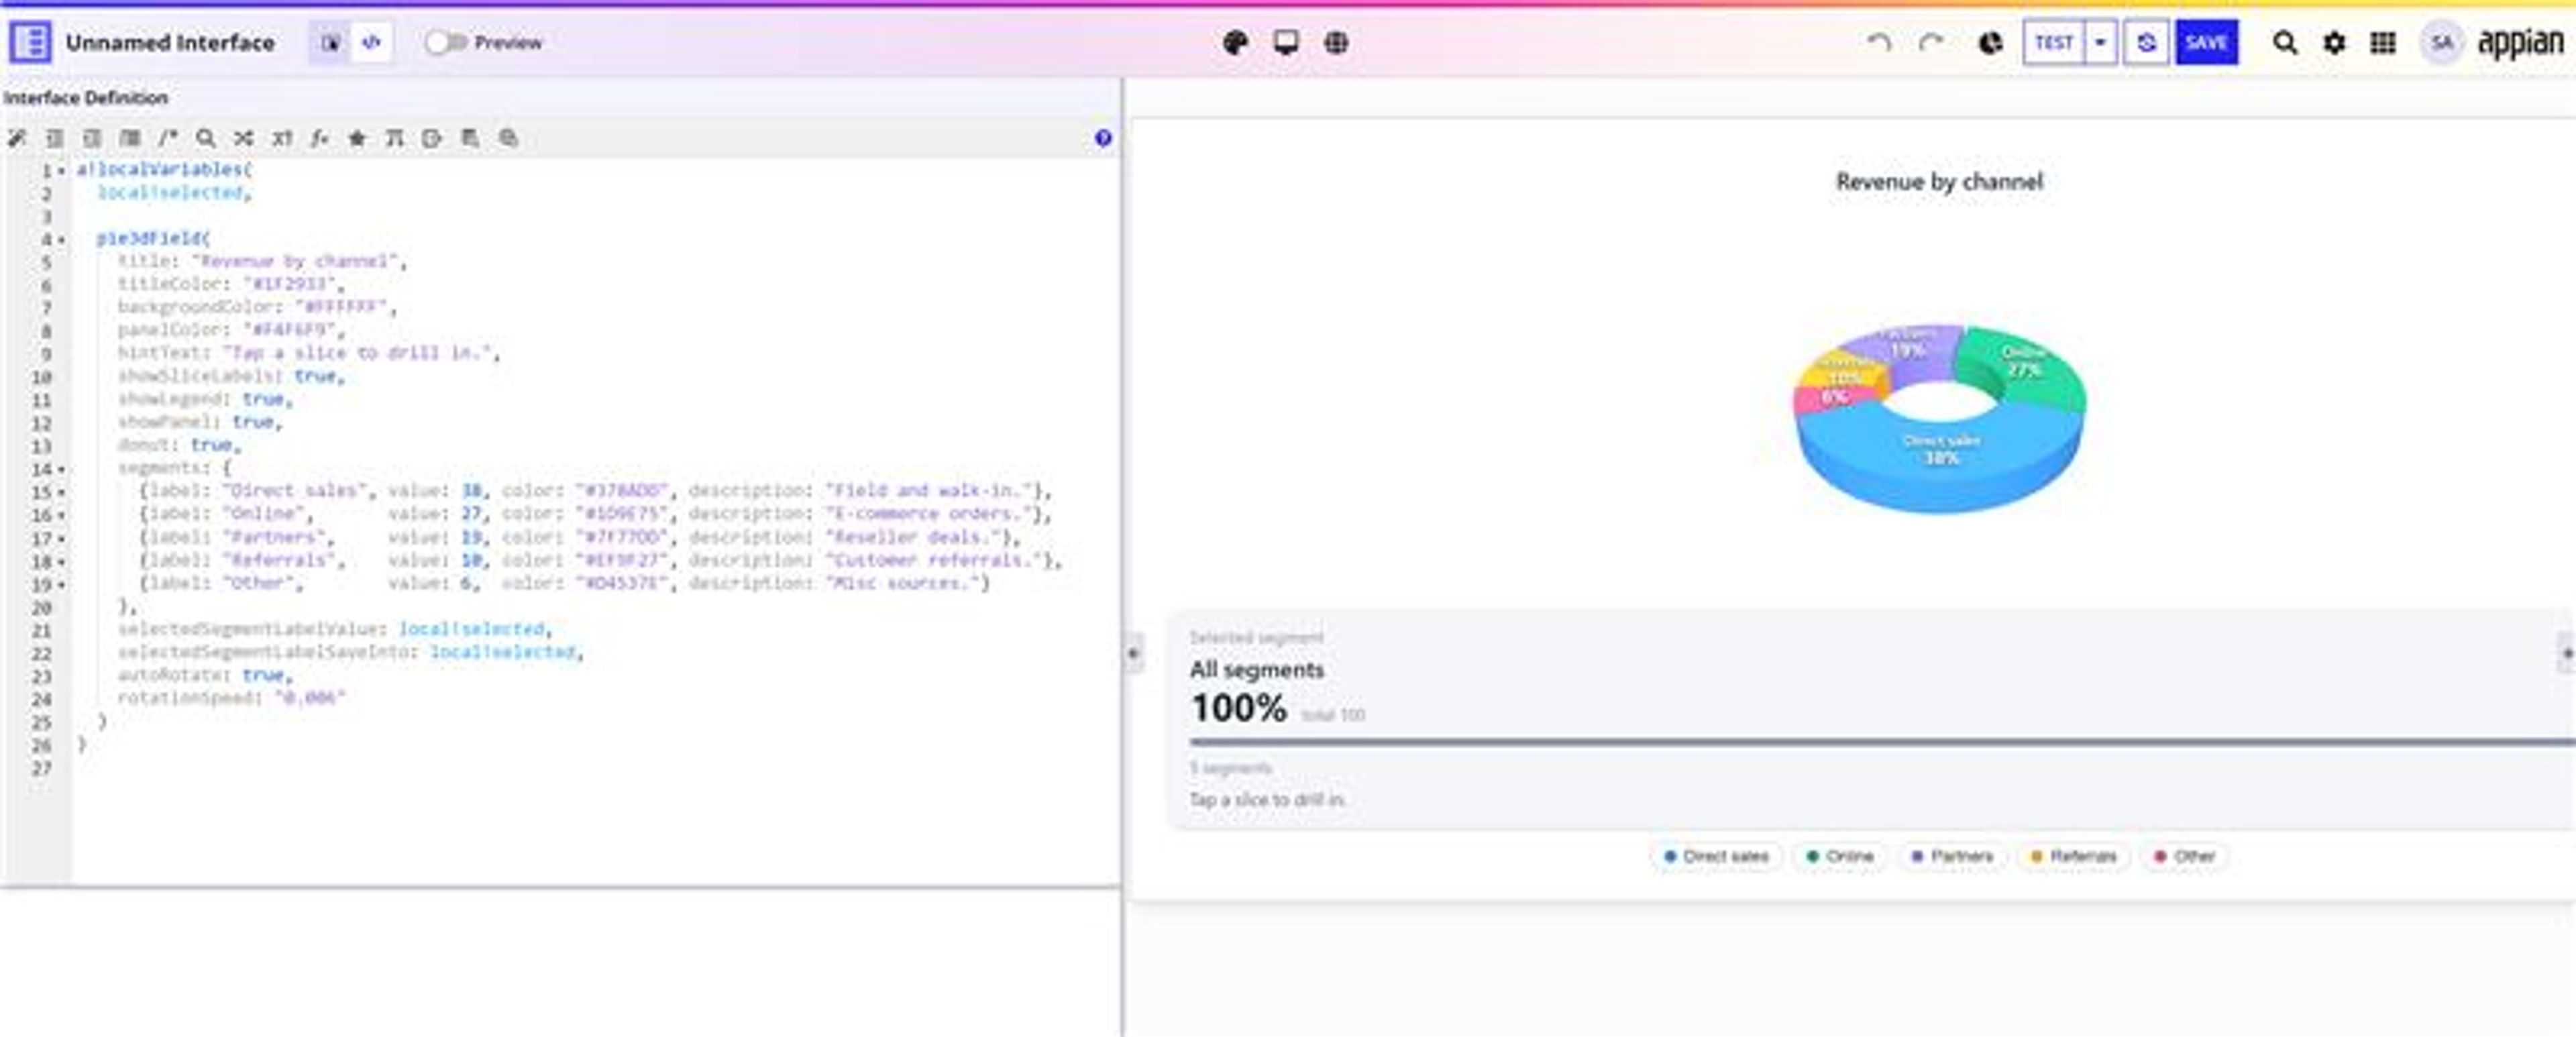Click the SA user avatar

[x=2442, y=42]
